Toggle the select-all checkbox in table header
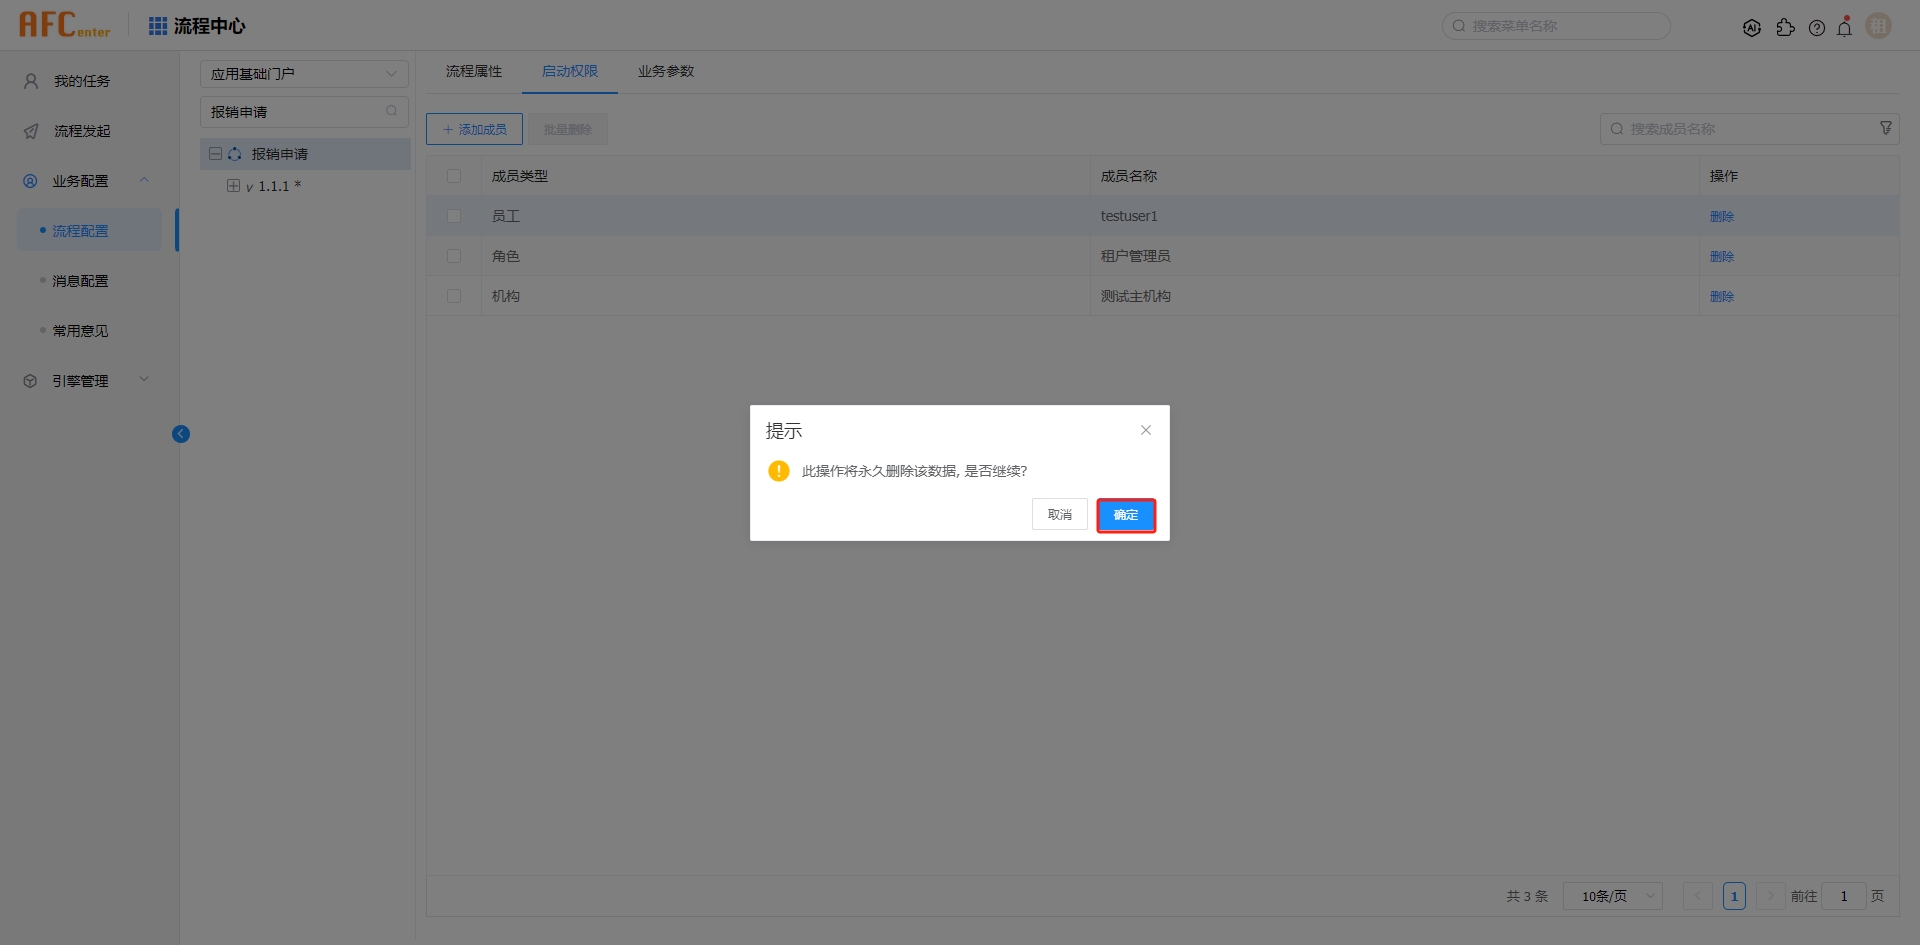Screen dimensions: 1920x945 coord(454,176)
